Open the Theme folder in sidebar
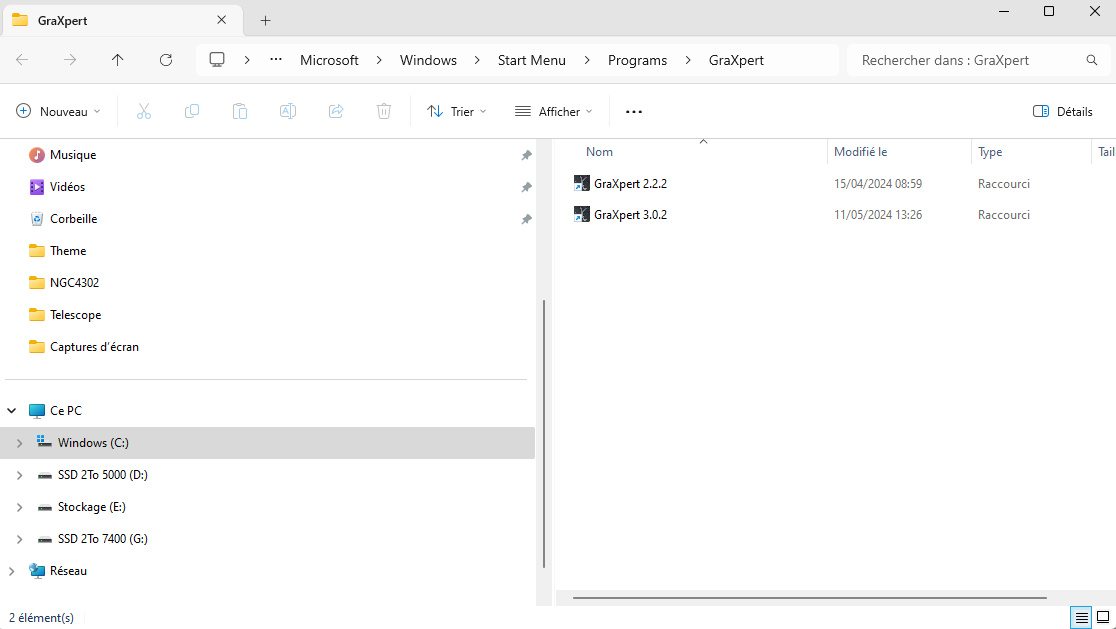1116x629 pixels. tap(68, 251)
